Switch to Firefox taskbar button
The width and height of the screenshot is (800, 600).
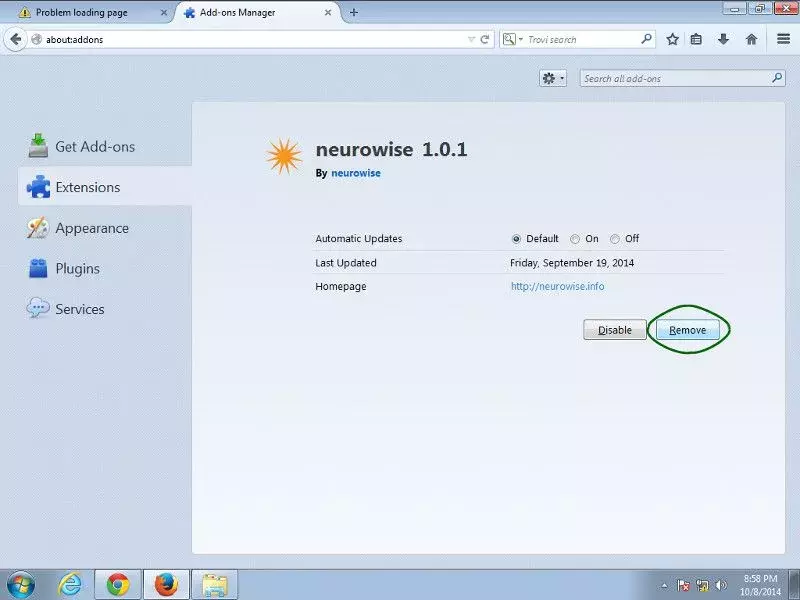click(166, 585)
